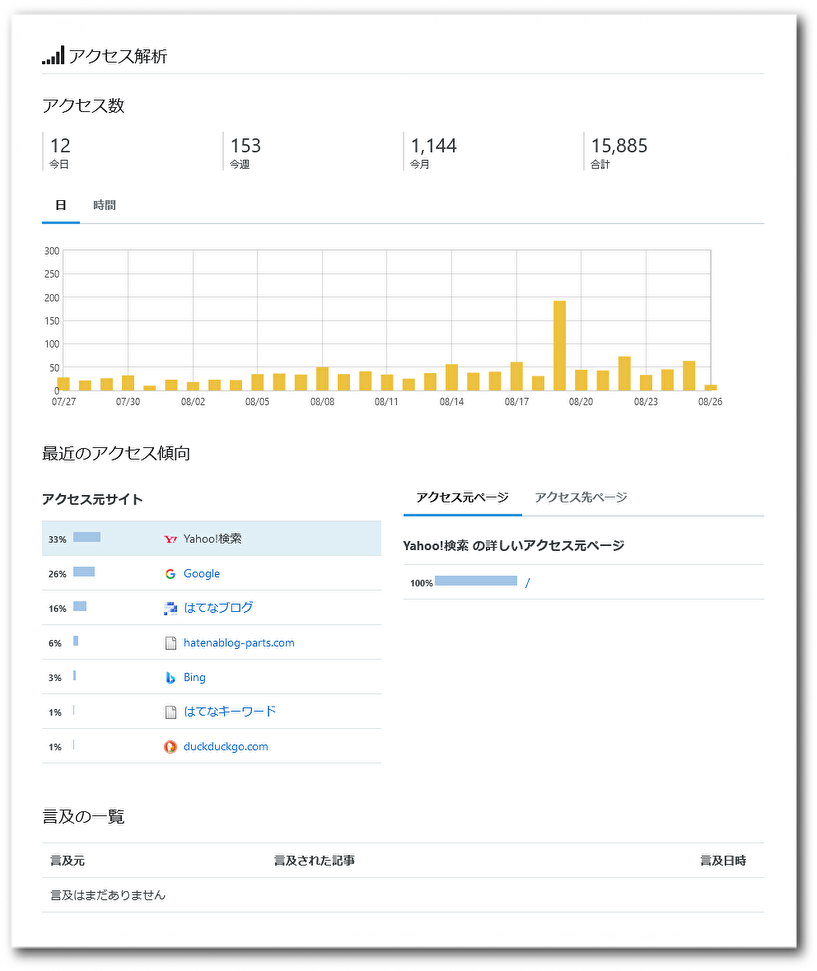Click the document icon beside hatenablog-parts.com

(170, 642)
